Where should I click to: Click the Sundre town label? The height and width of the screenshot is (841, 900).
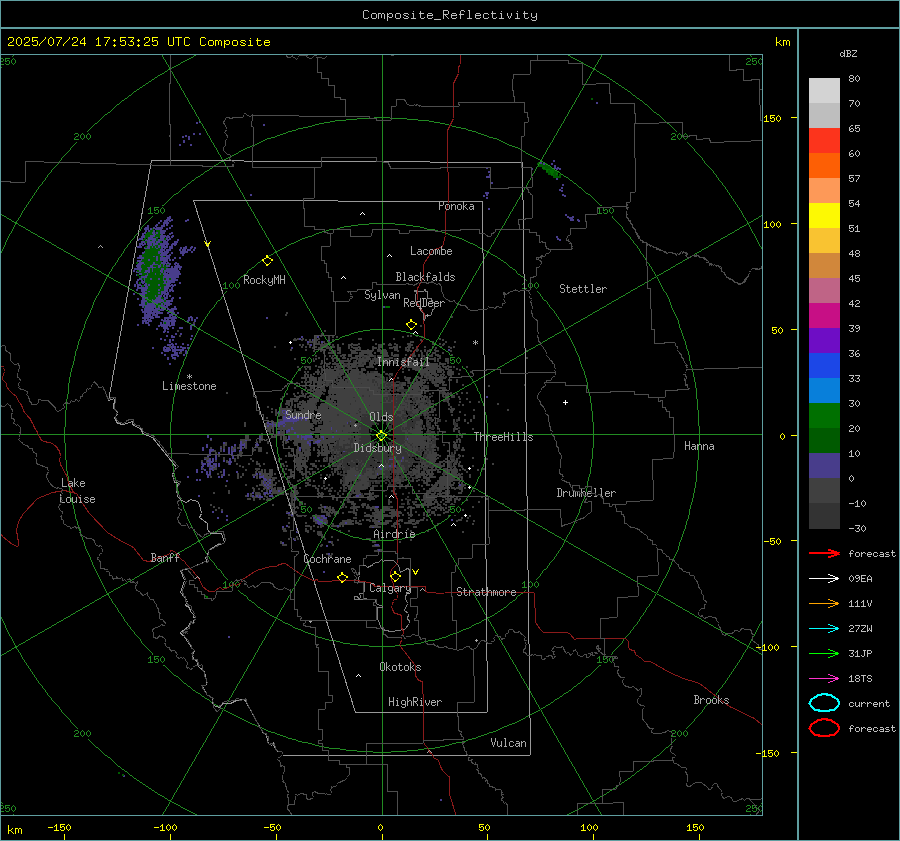click(x=303, y=414)
